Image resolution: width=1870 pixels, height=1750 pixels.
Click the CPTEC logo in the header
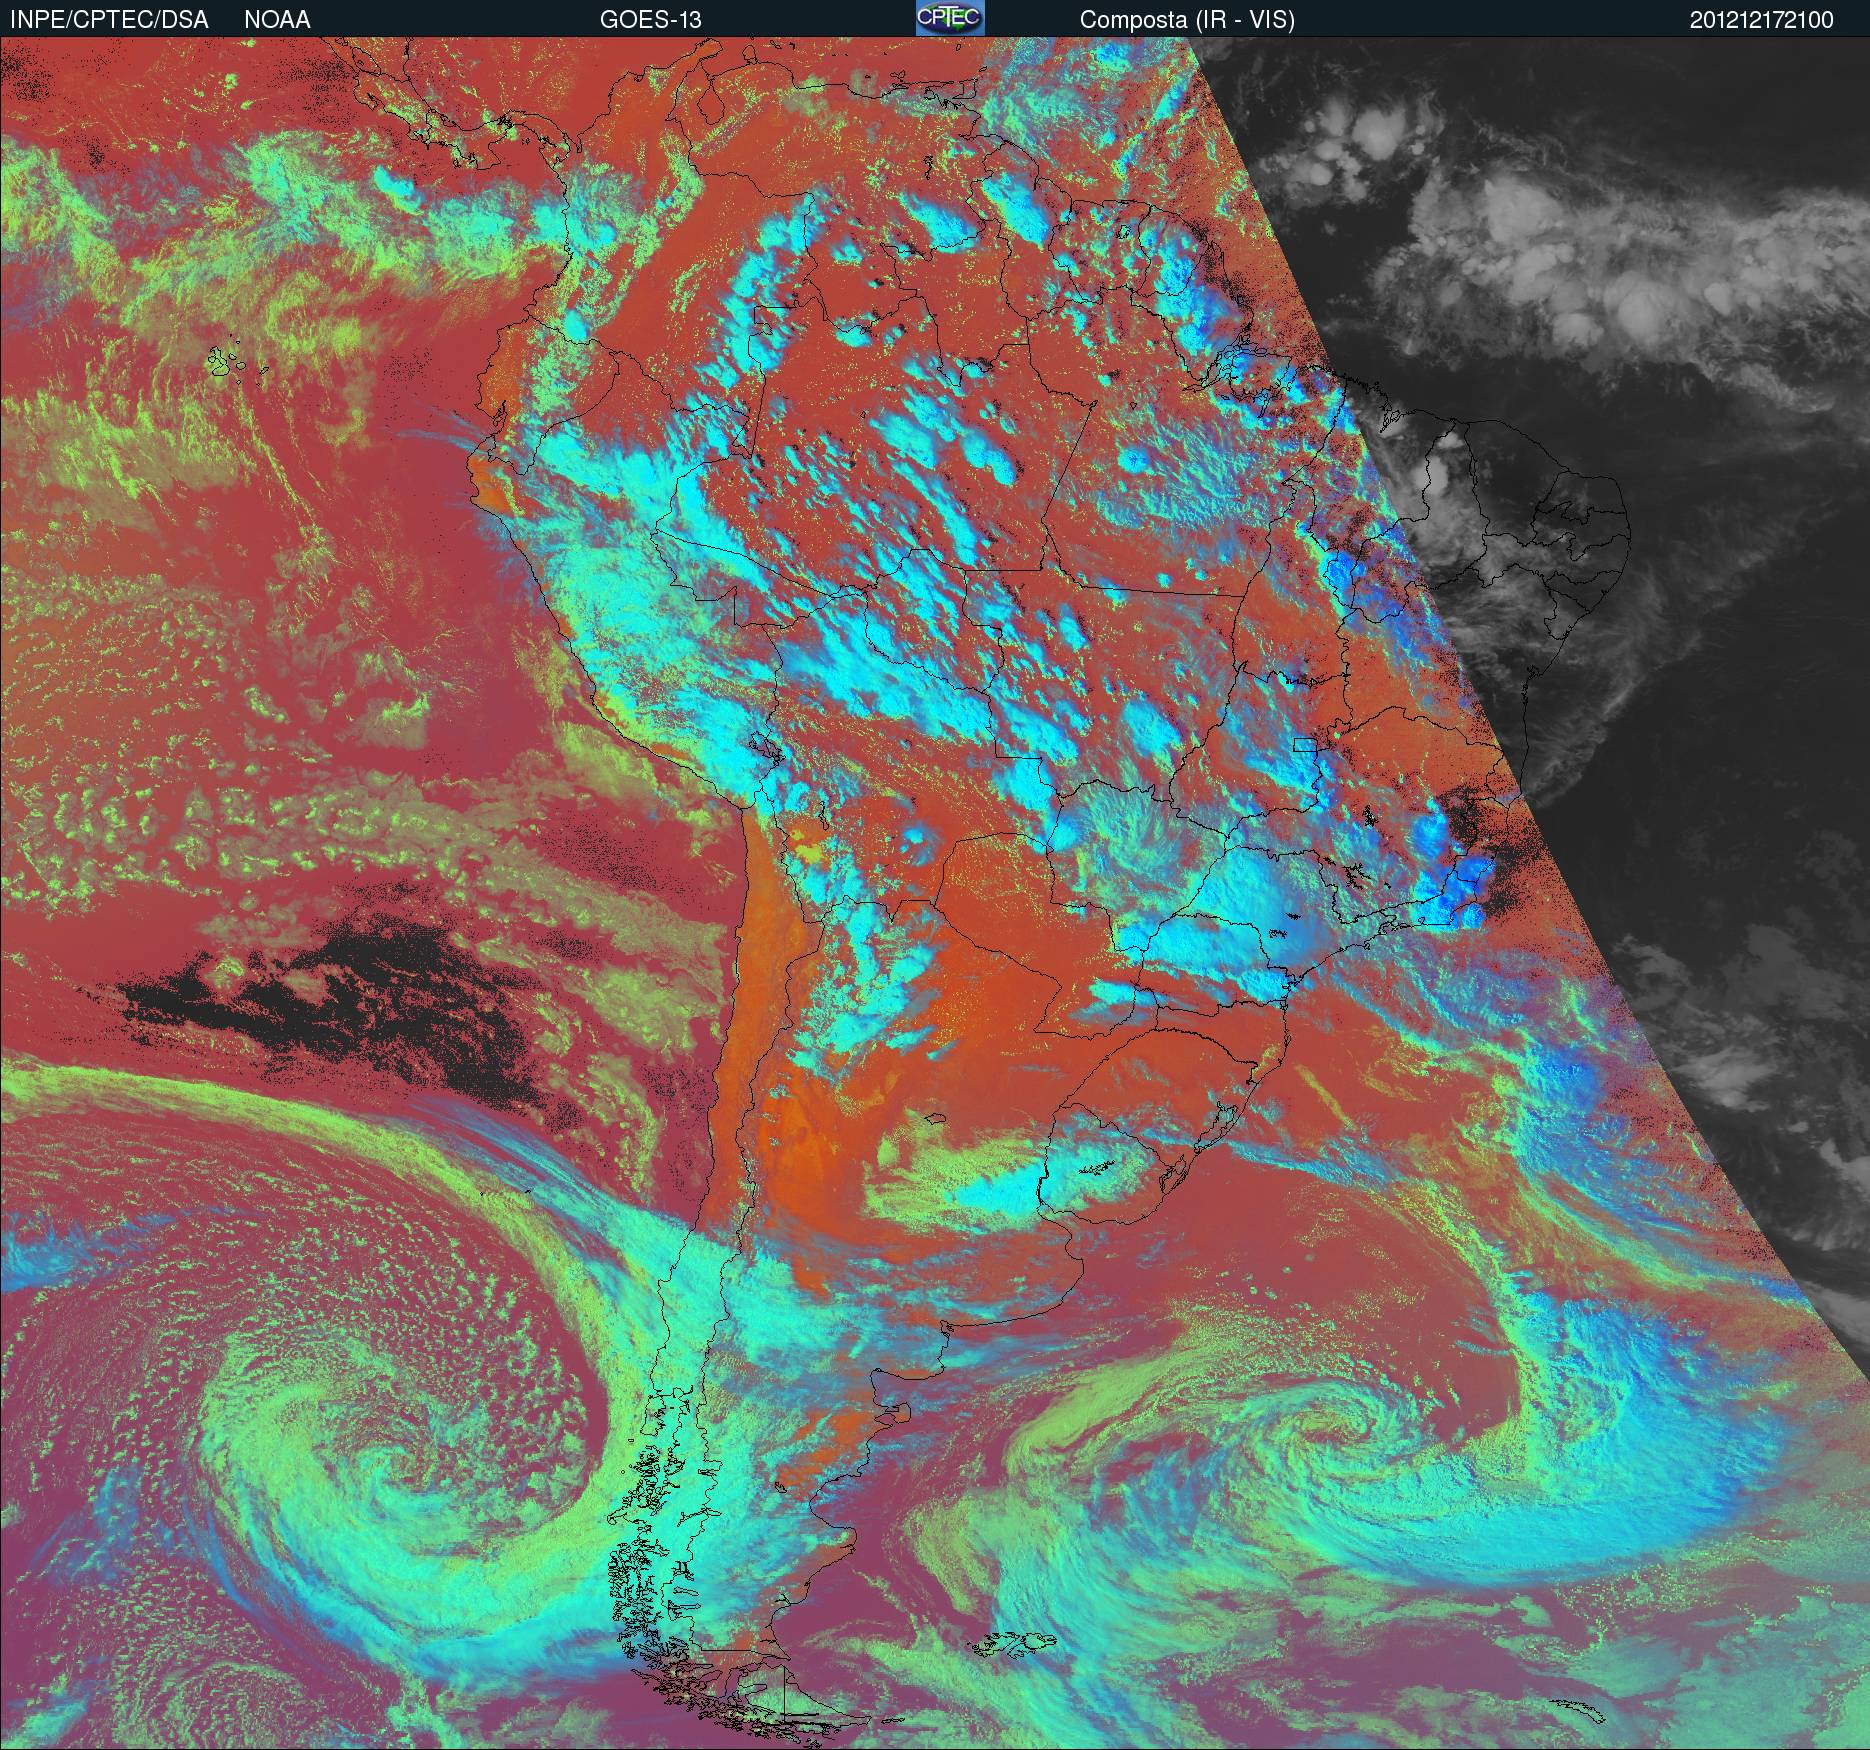point(950,18)
